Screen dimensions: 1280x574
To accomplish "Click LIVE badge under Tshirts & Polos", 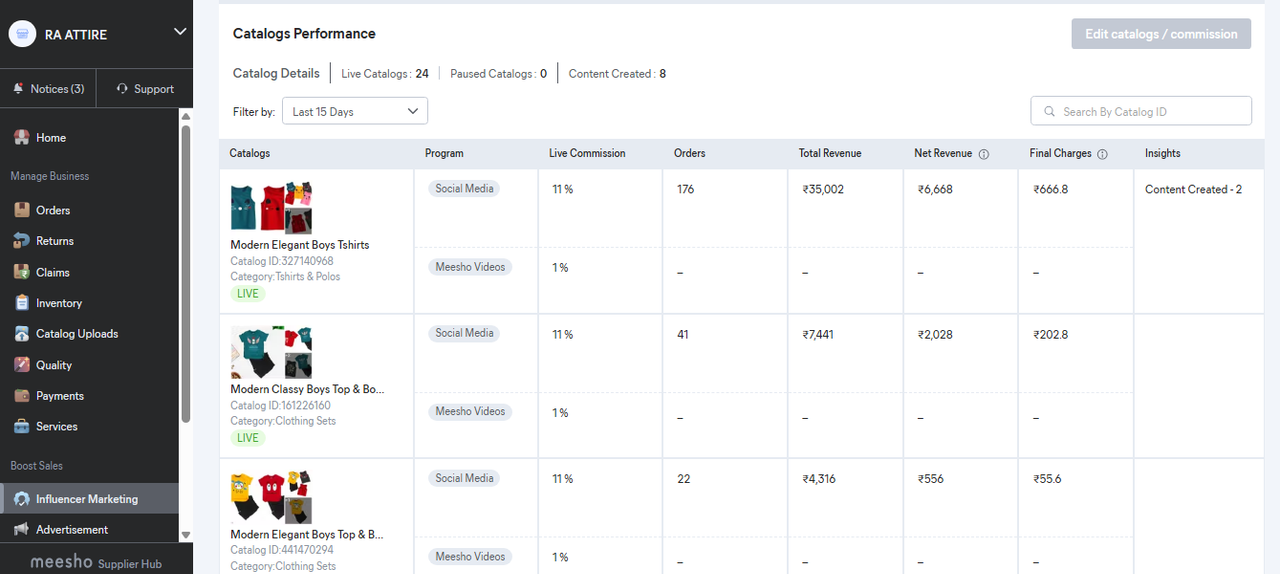I will [247, 294].
